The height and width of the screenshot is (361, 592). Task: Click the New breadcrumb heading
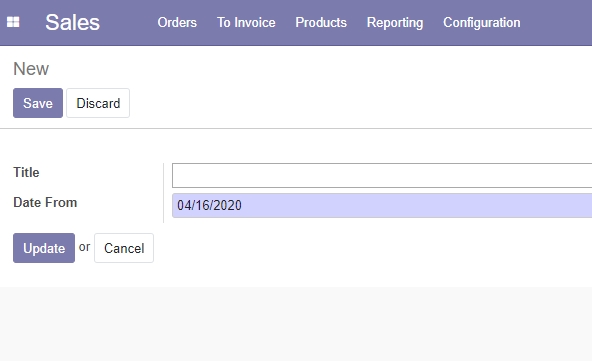pos(31,69)
